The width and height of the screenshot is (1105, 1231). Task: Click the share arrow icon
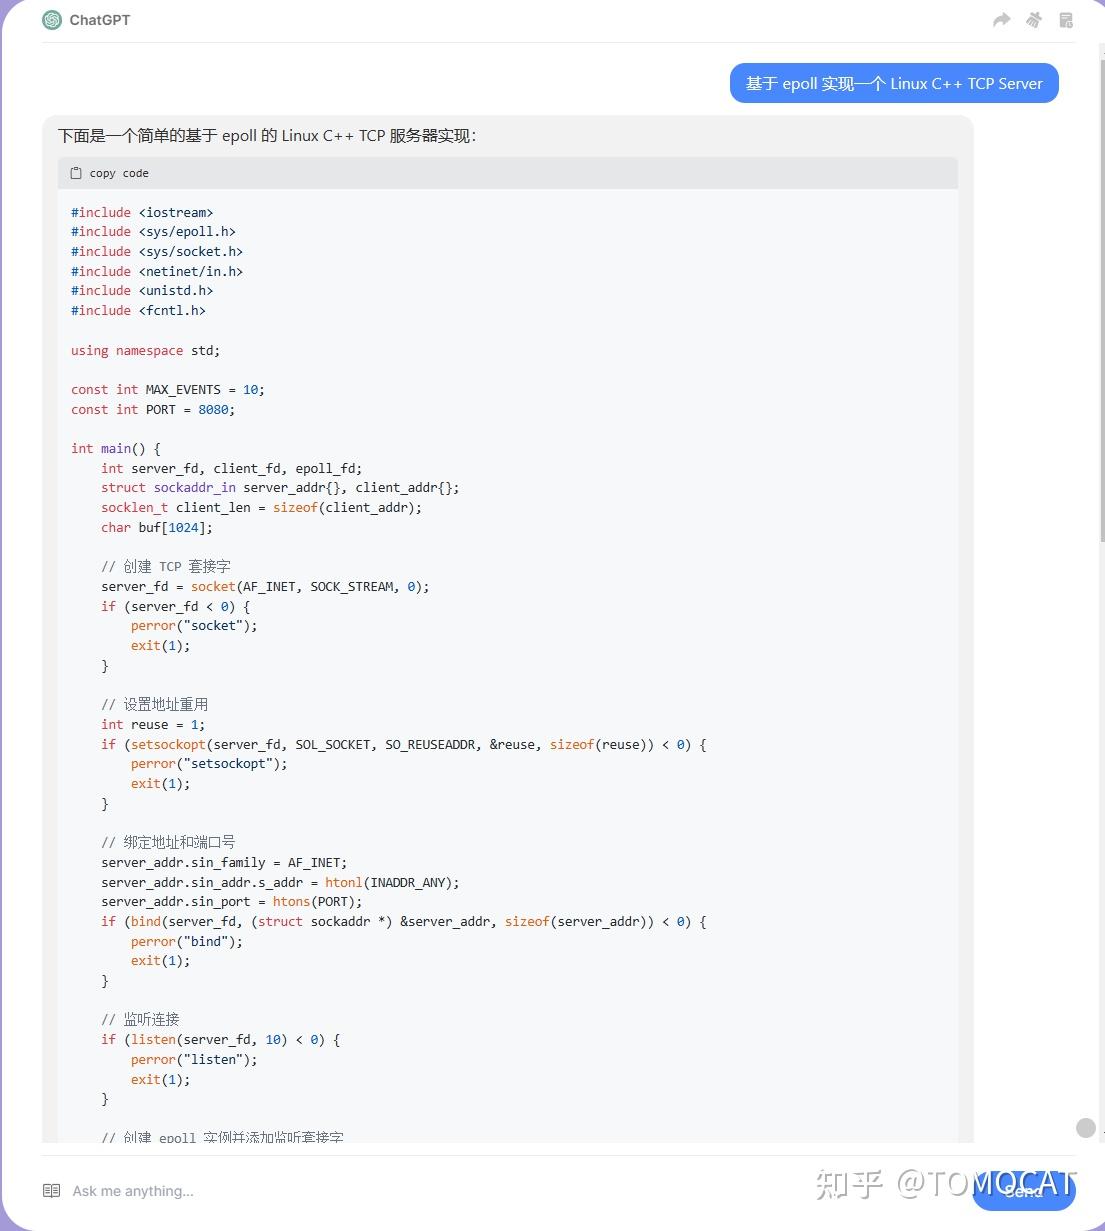point(1001,20)
